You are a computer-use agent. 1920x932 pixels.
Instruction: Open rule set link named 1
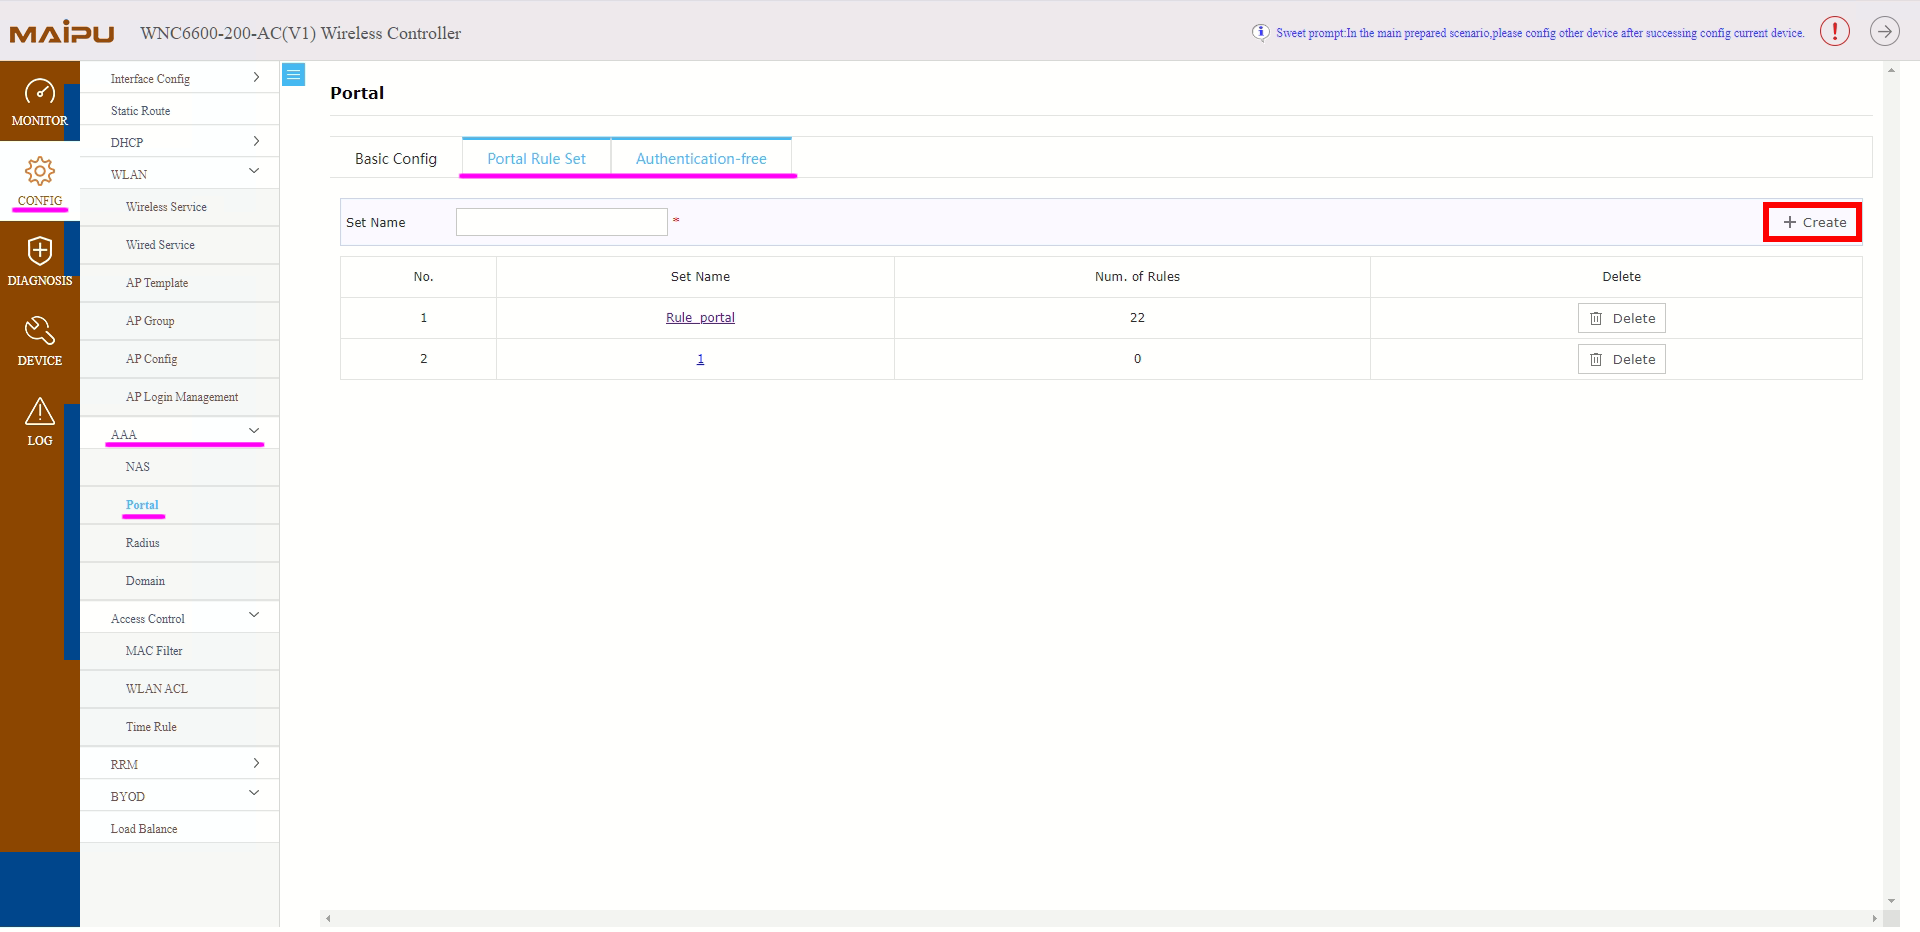(700, 359)
